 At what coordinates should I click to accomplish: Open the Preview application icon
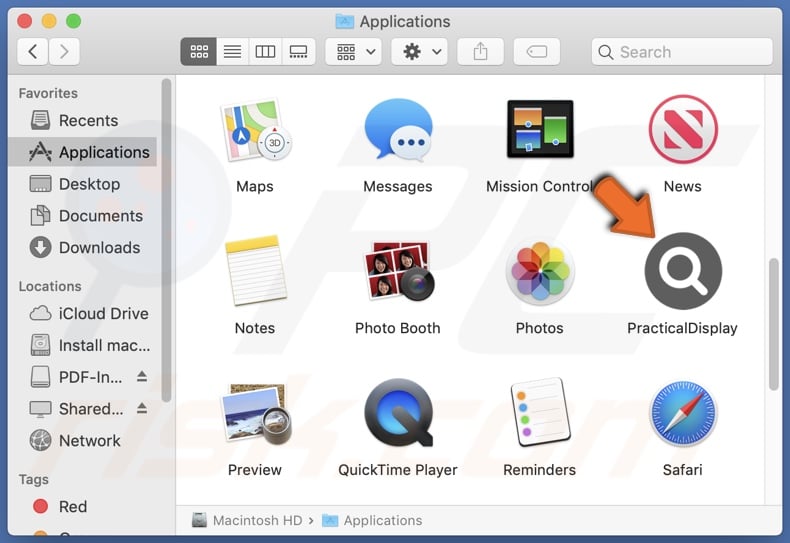pyautogui.click(x=255, y=414)
